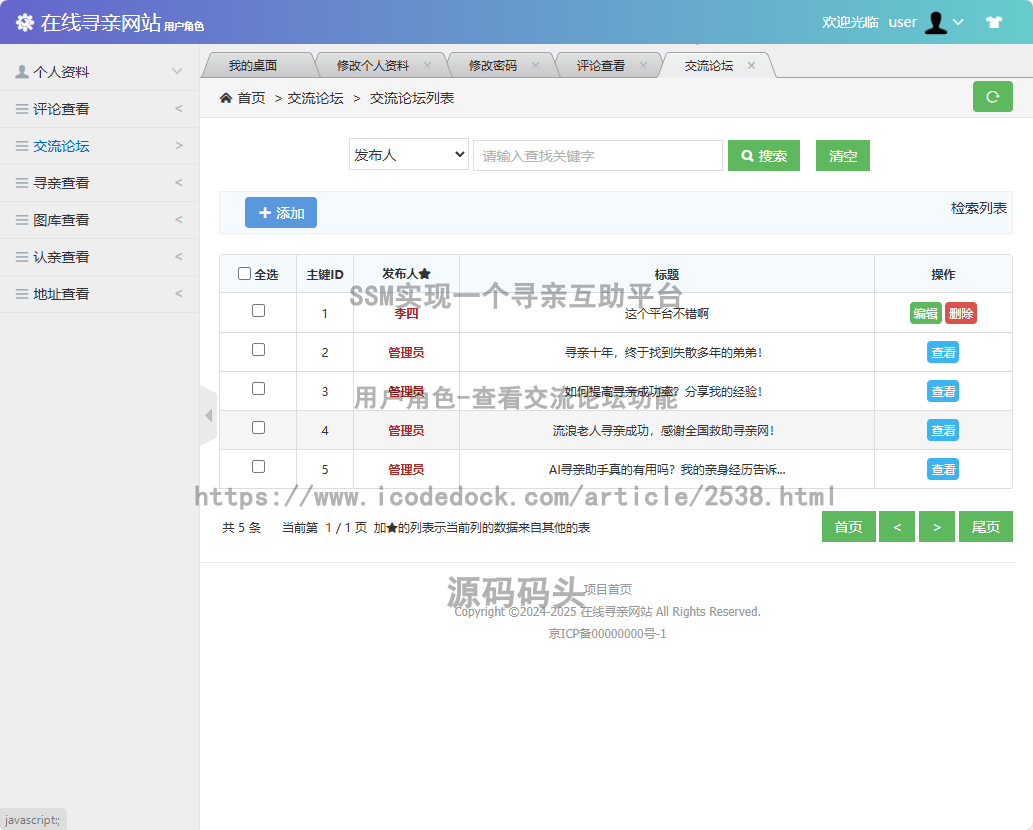Close the 交流论坛 tab
Viewport: 1033px width, 830px height.
(x=752, y=65)
